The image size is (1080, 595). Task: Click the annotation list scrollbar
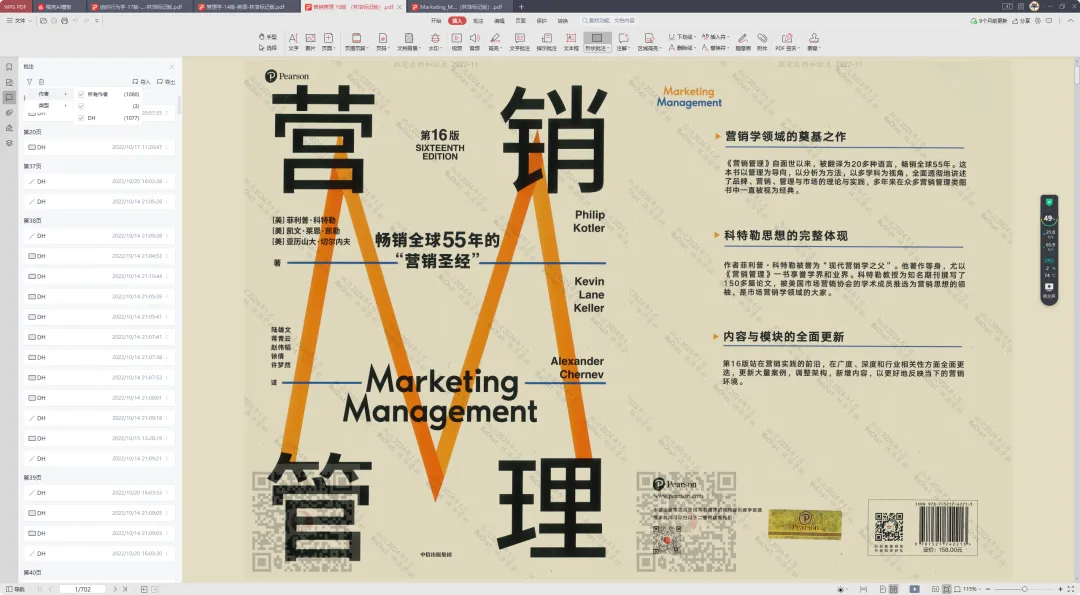coord(179,105)
